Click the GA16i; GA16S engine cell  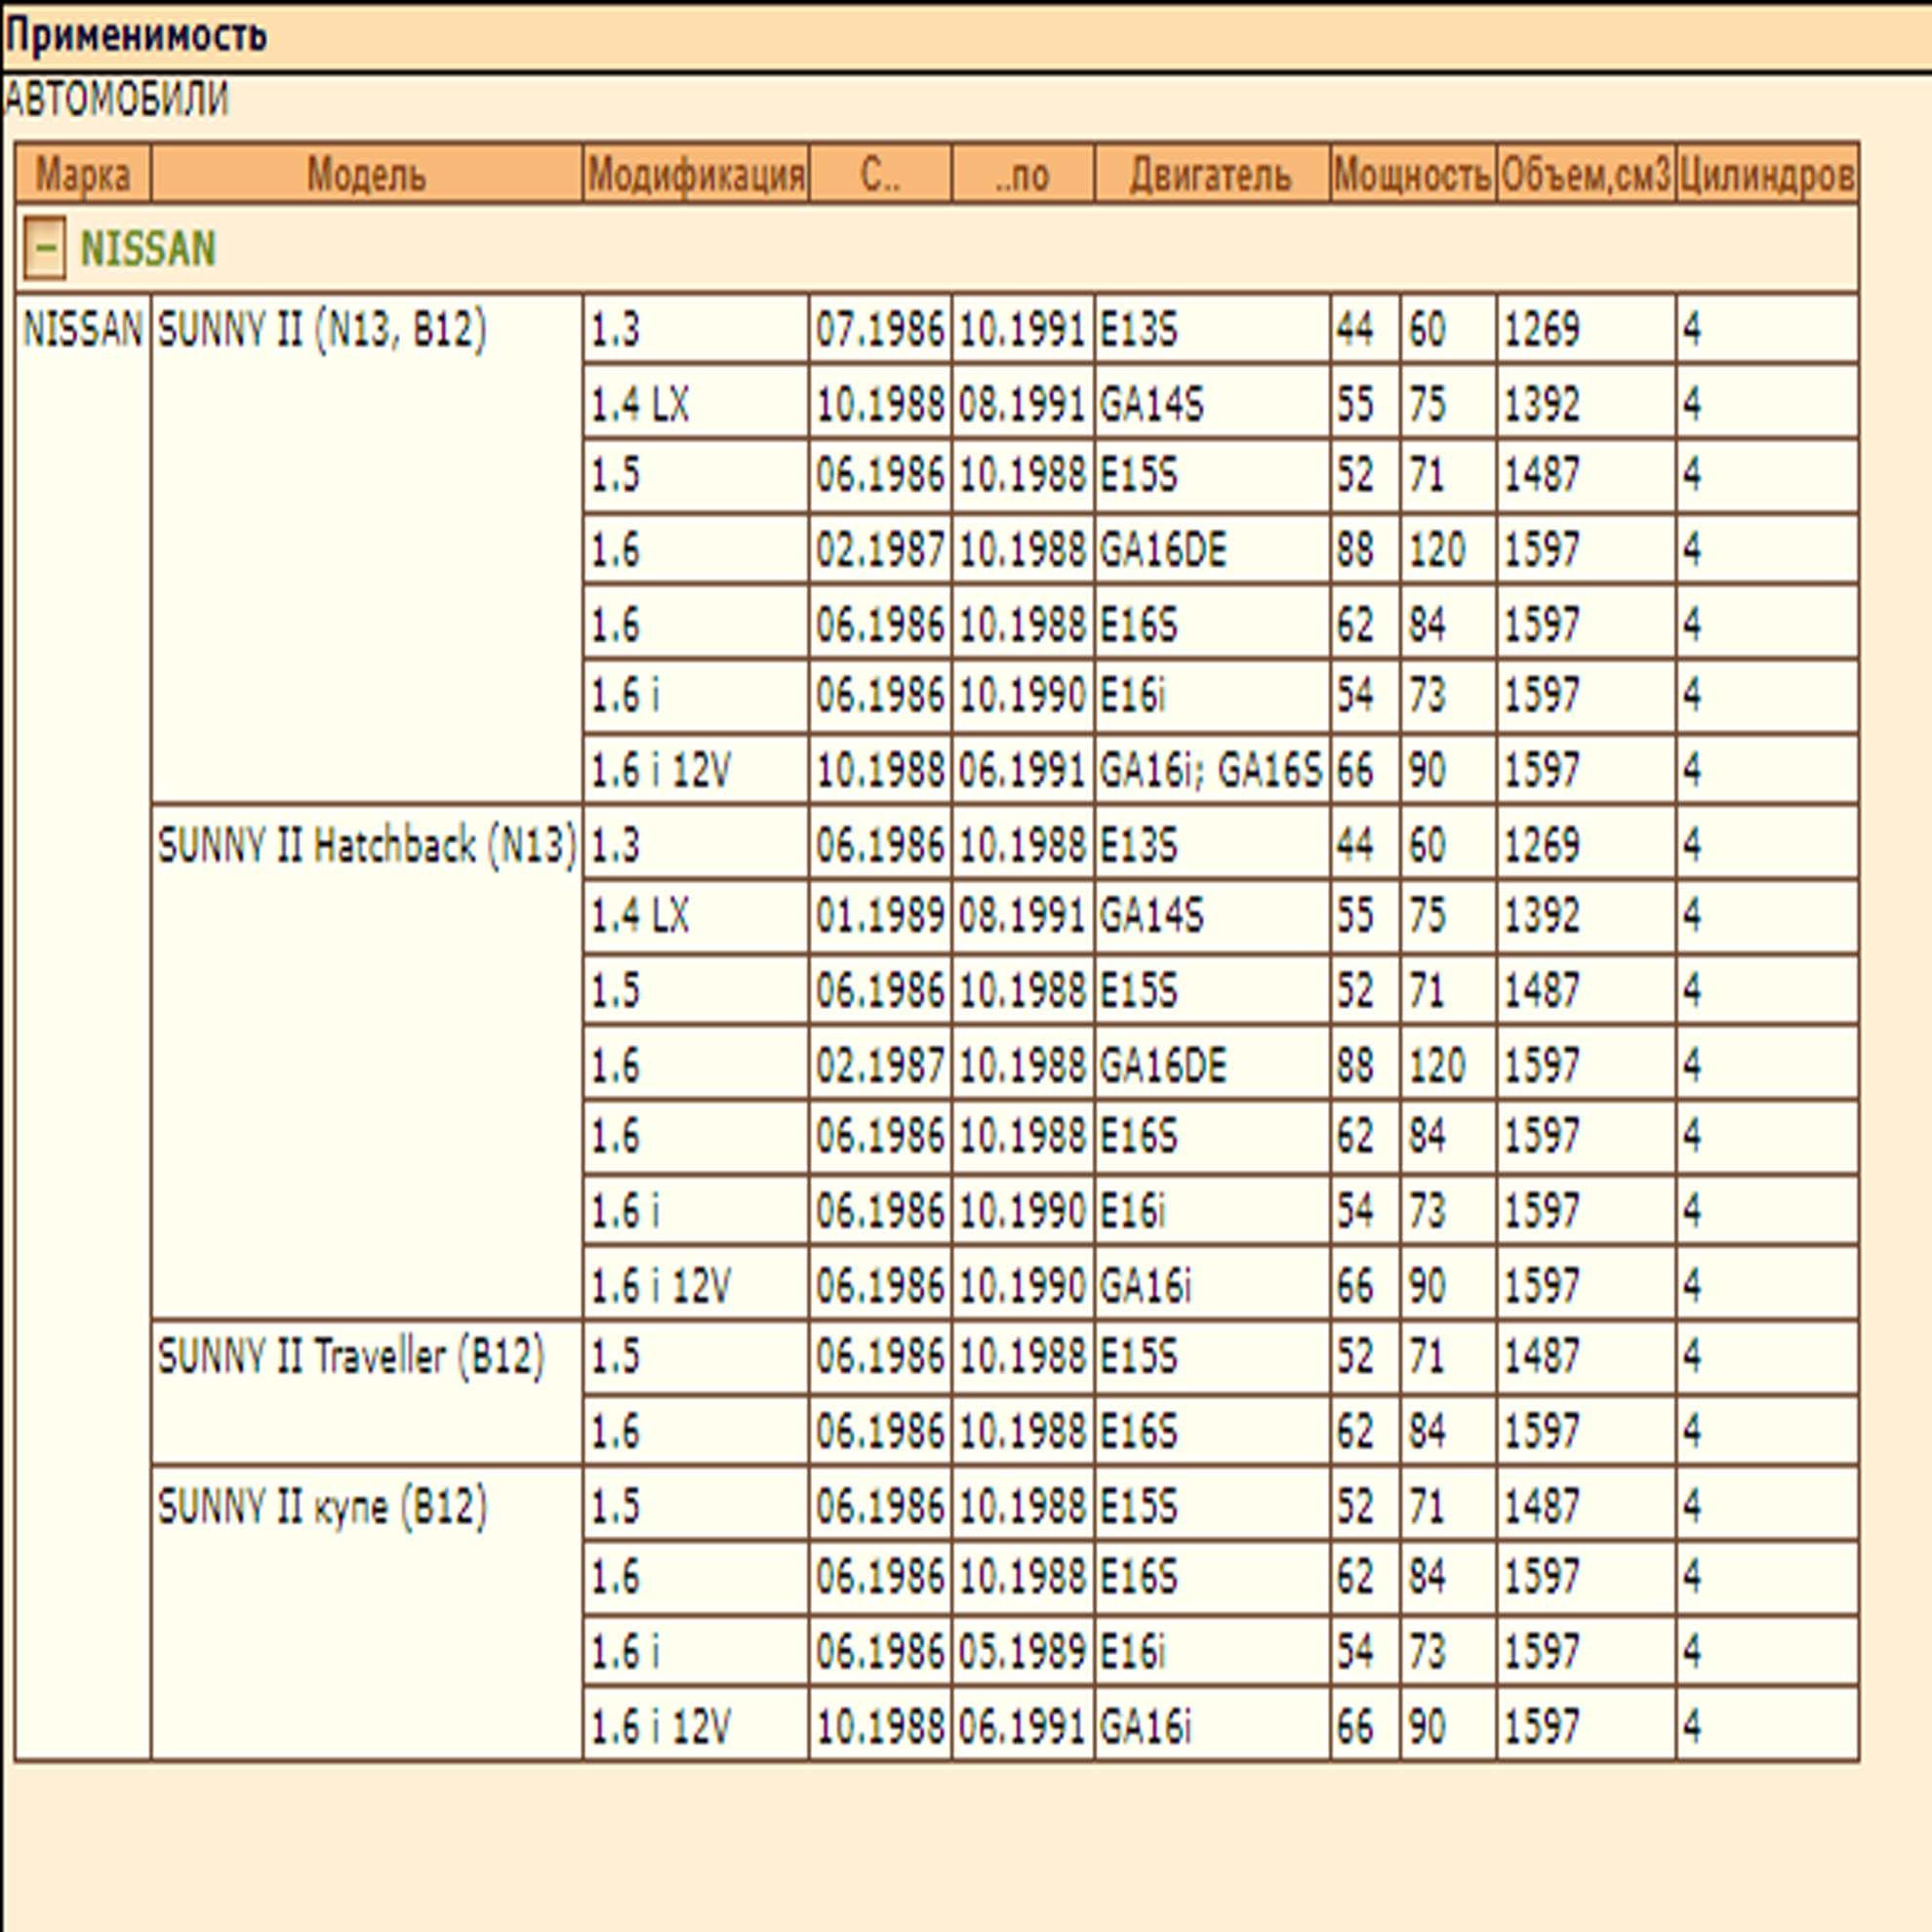(x=1211, y=770)
